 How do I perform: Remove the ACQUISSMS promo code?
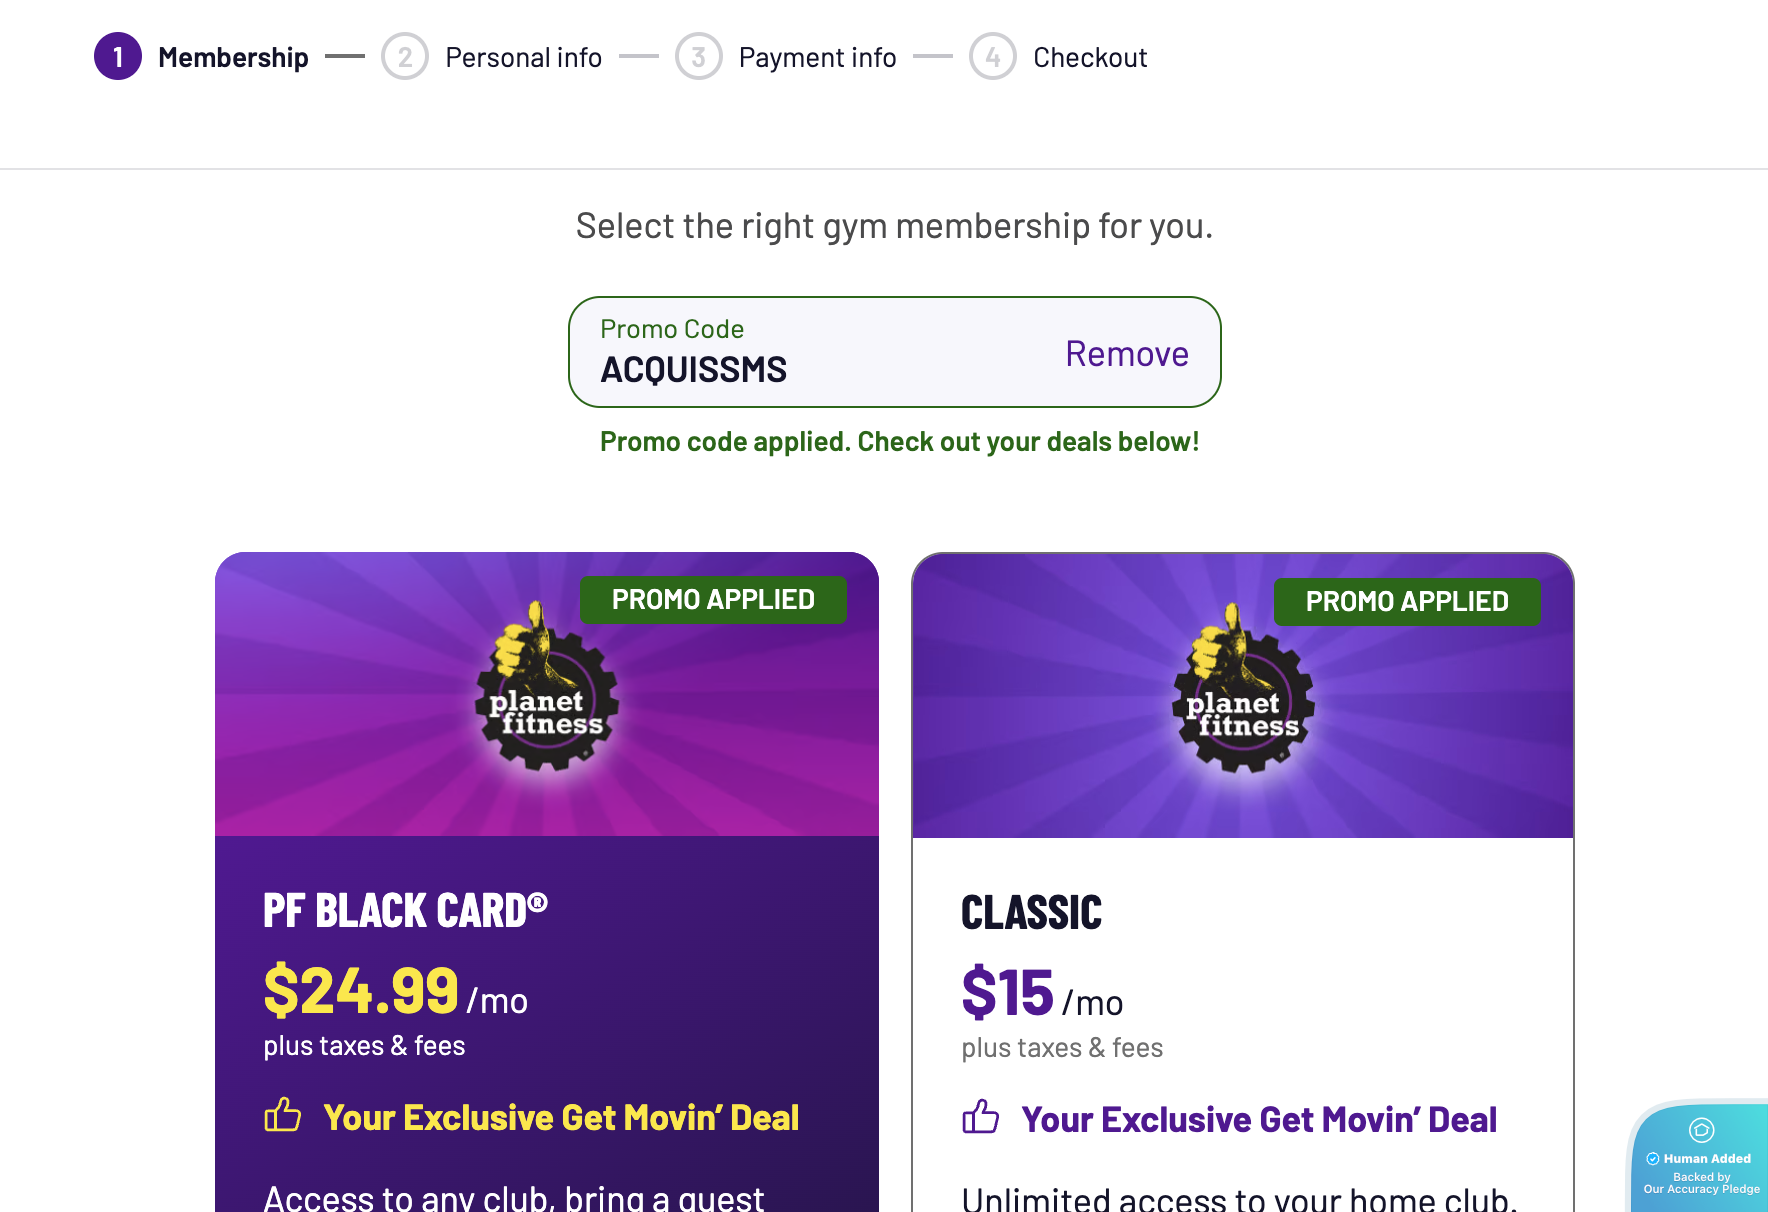1126,354
